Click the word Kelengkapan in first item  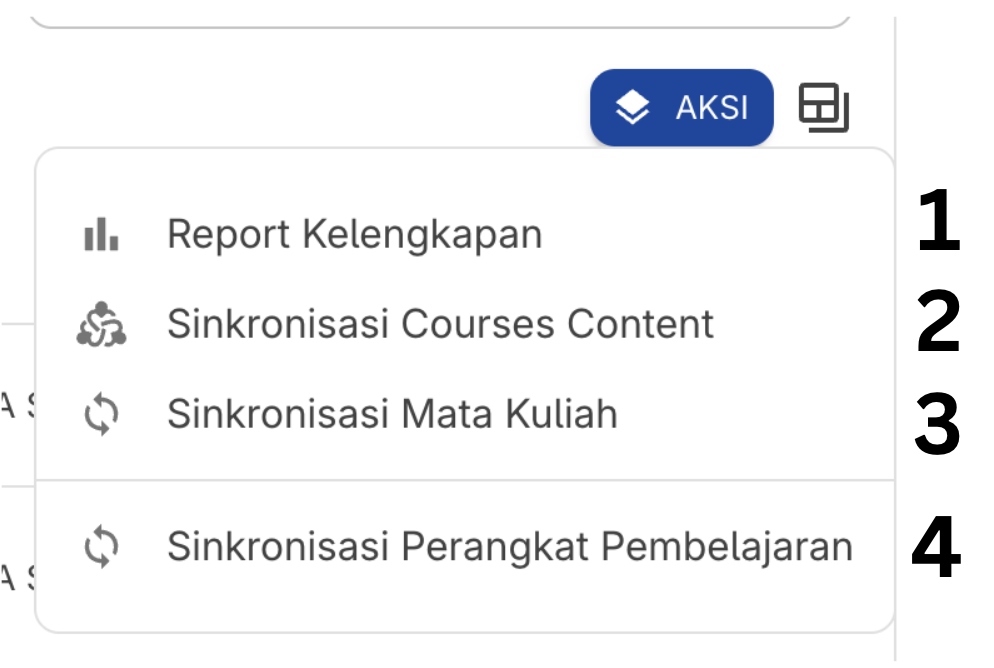click(x=422, y=236)
